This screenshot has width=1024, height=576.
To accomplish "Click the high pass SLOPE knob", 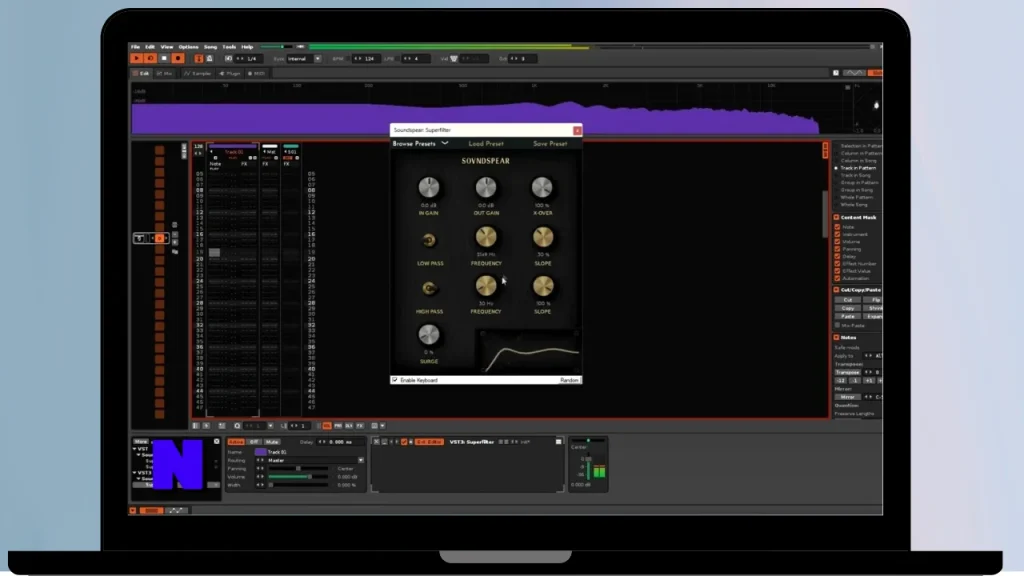I will click(543, 285).
